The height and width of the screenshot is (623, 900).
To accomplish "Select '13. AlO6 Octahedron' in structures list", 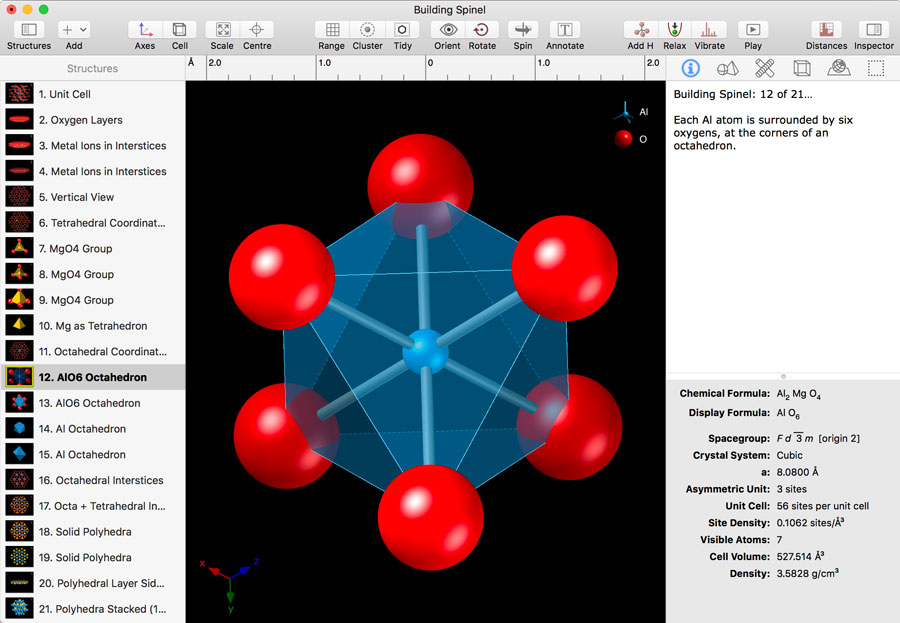I will pos(89,403).
